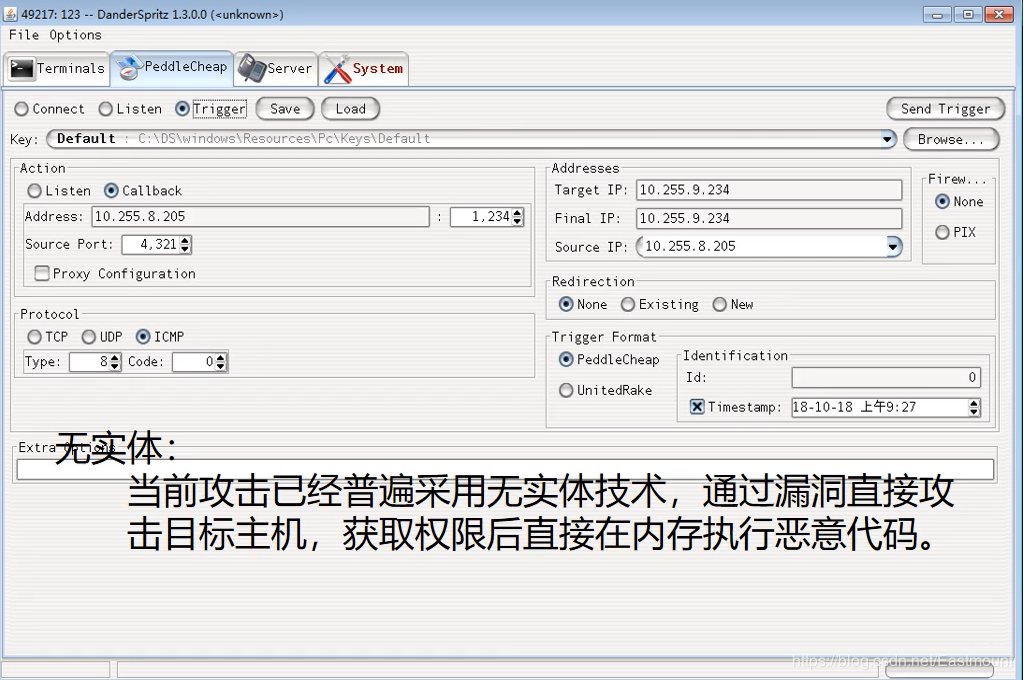Viewport: 1024px width, 680px height.
Task: Click the Extra Options text field
Action: [x=505, y=470]
